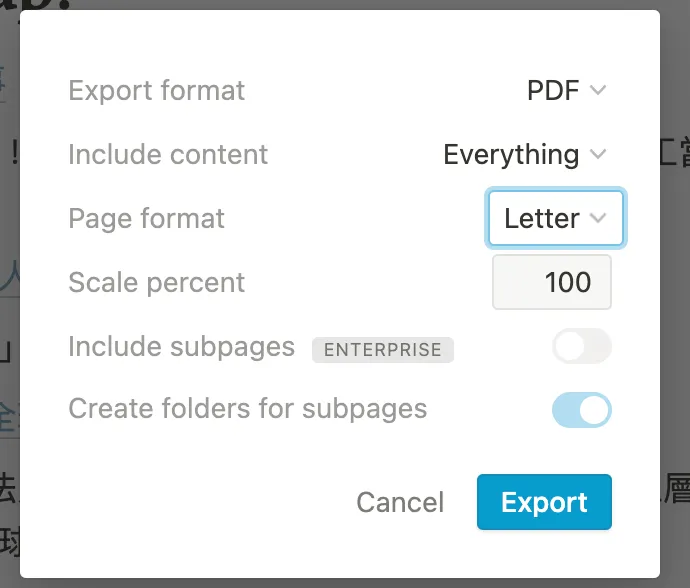Enable the Include subpages toggle
This screenshot has width=690, height=588.
[581, 347]
